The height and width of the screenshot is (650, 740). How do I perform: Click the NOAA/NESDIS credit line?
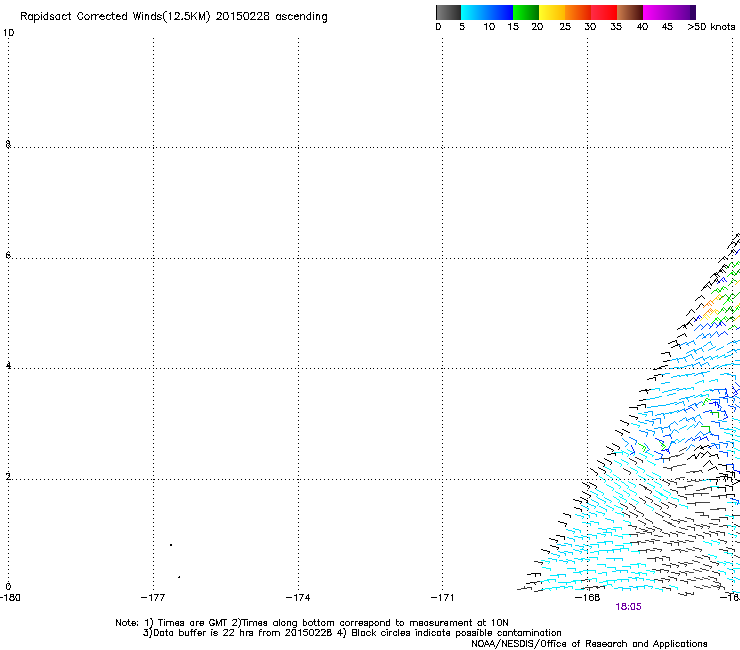point(589,644)
